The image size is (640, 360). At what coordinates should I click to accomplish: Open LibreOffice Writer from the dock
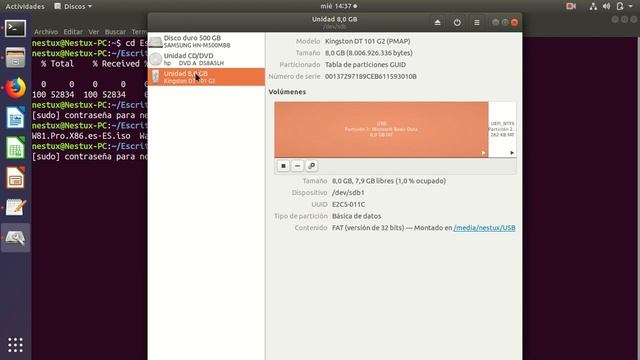point(15,118)
